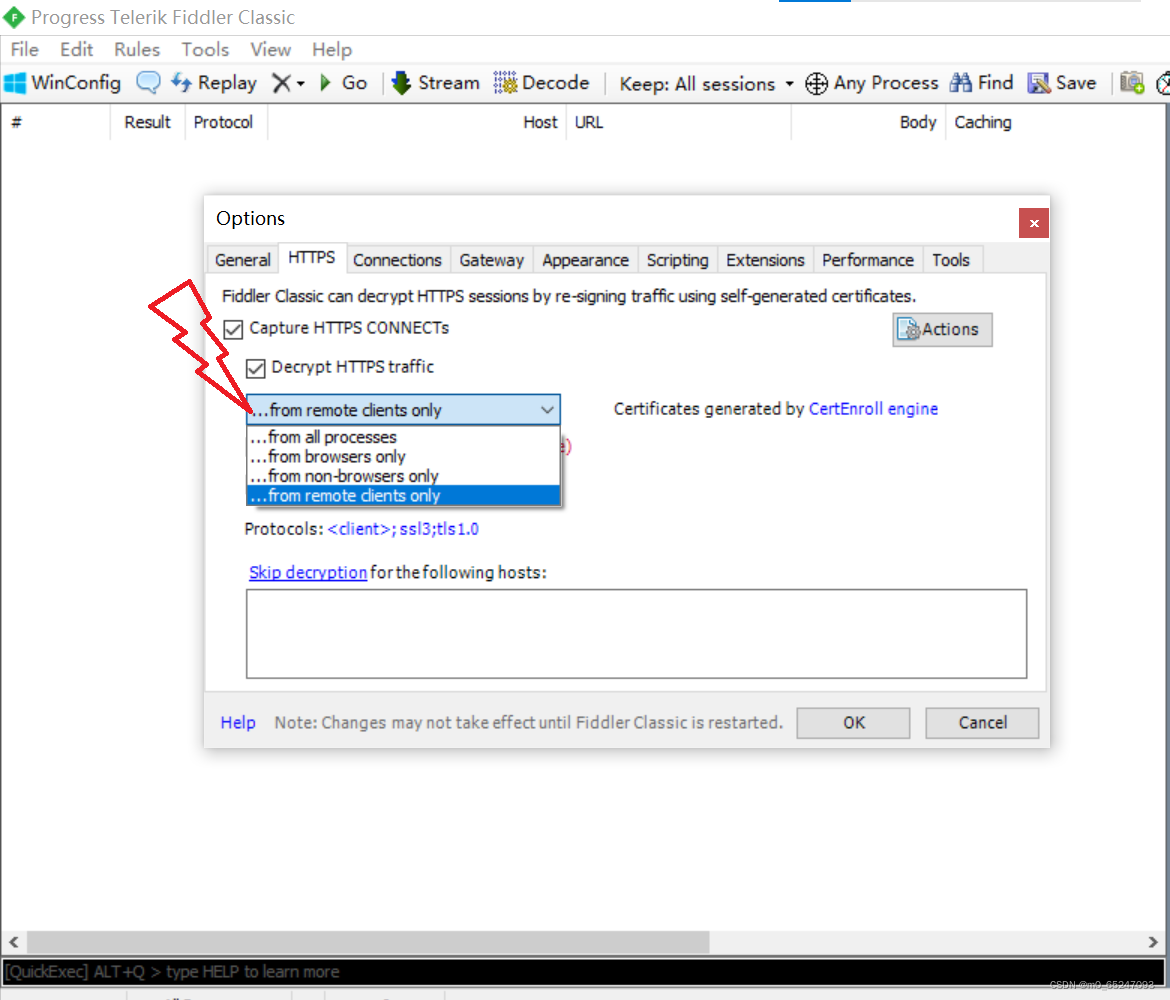Click the Remove sessions X icon
This screenshot has width=1170, height=1000.
click(281, 83)
